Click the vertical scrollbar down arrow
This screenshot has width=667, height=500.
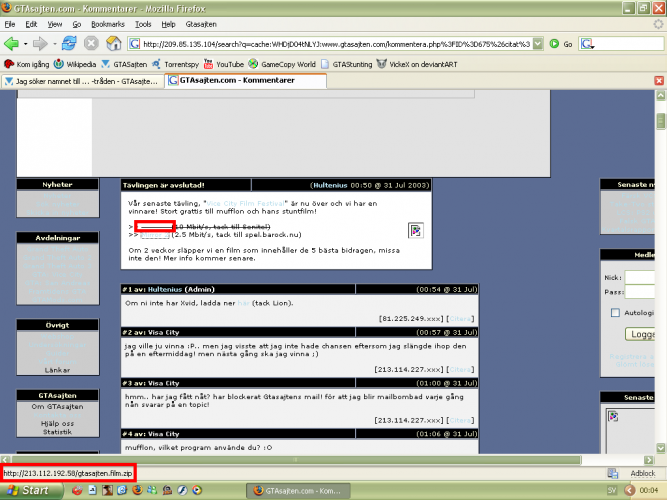(660, 448)
